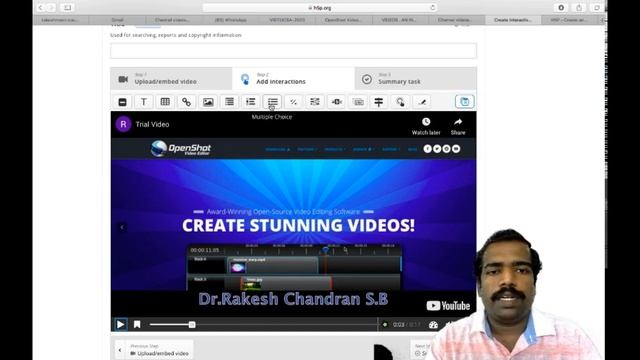Share the Trial Video
This screenshot has width=640, height=360.
[x=458, y=126]
